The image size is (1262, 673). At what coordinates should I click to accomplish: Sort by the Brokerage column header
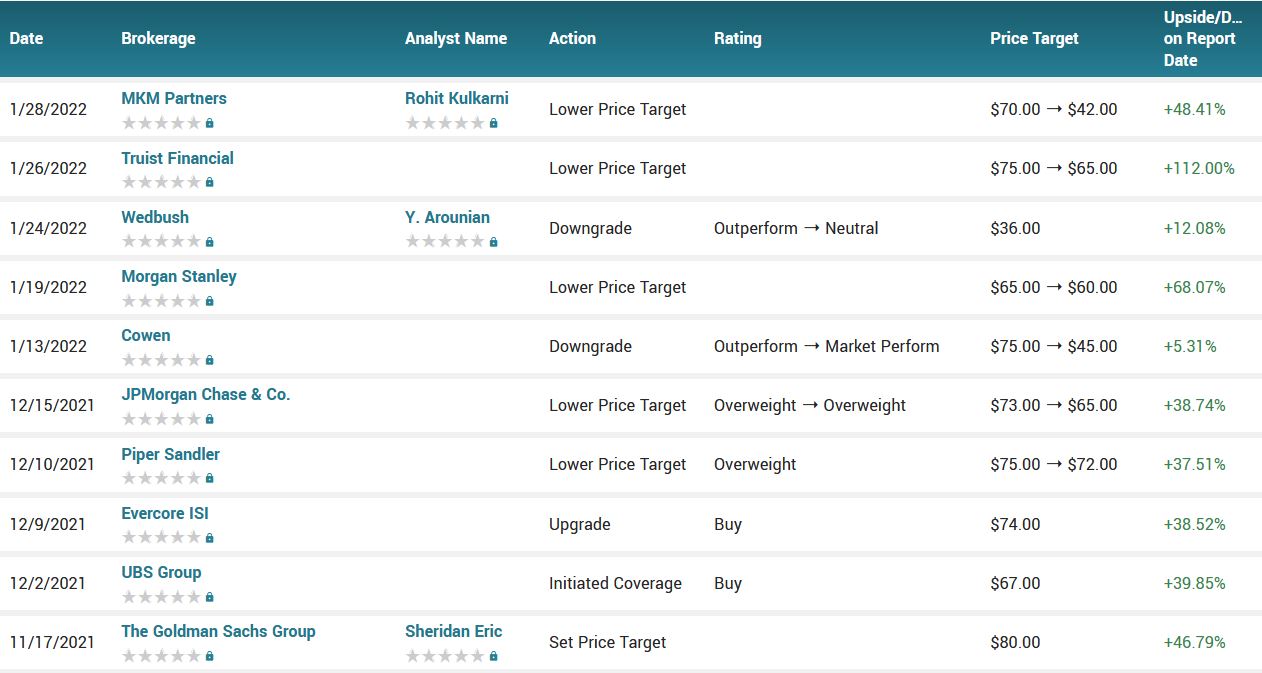point(158,39)
